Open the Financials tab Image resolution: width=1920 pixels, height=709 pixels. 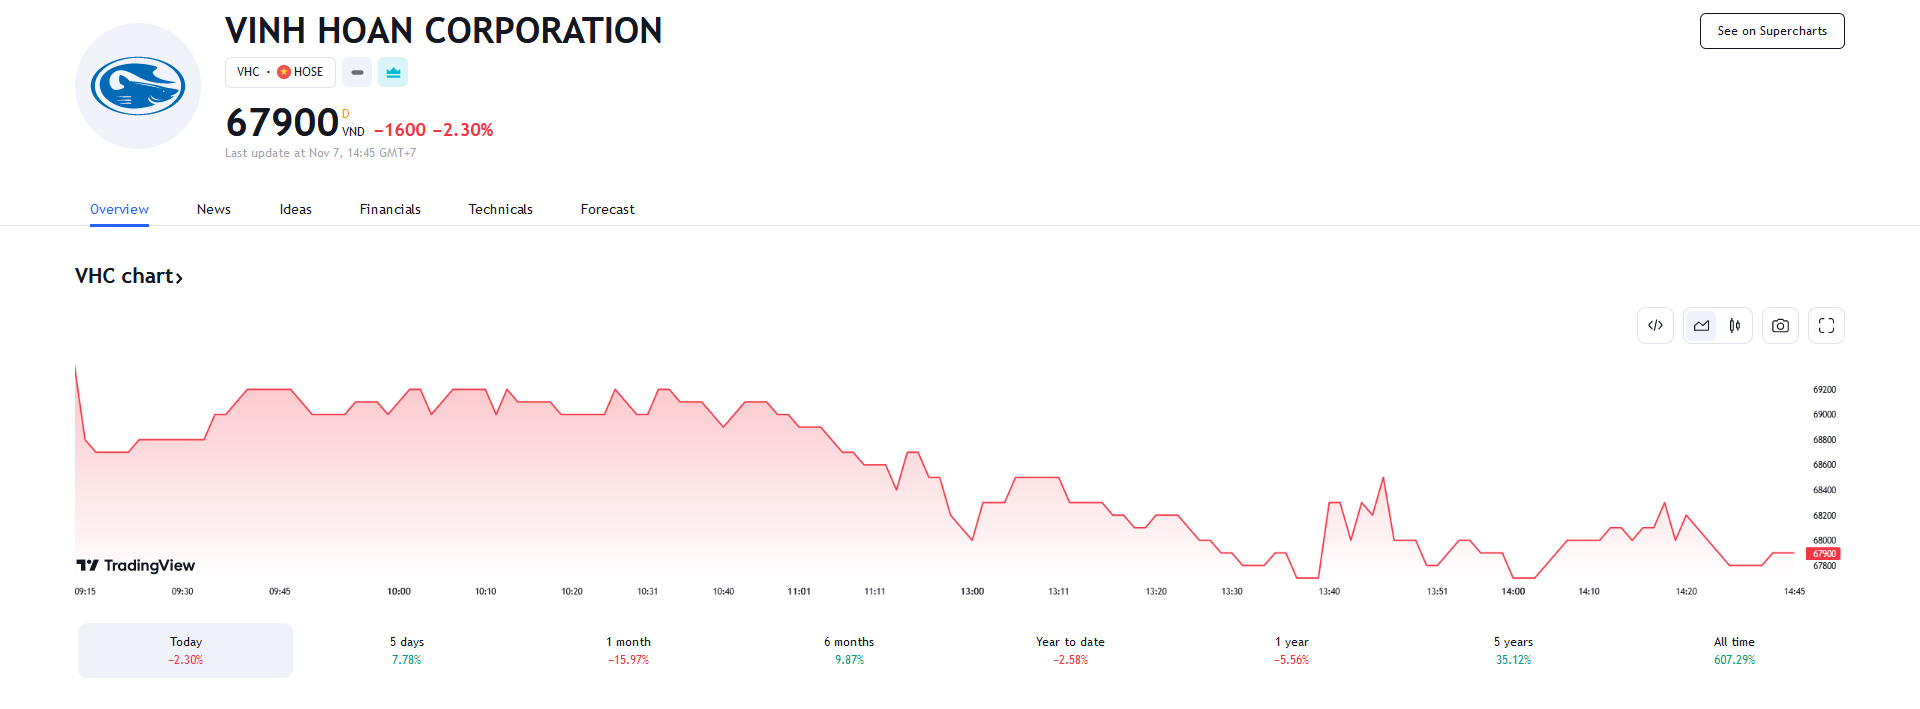tap(390, 210)
